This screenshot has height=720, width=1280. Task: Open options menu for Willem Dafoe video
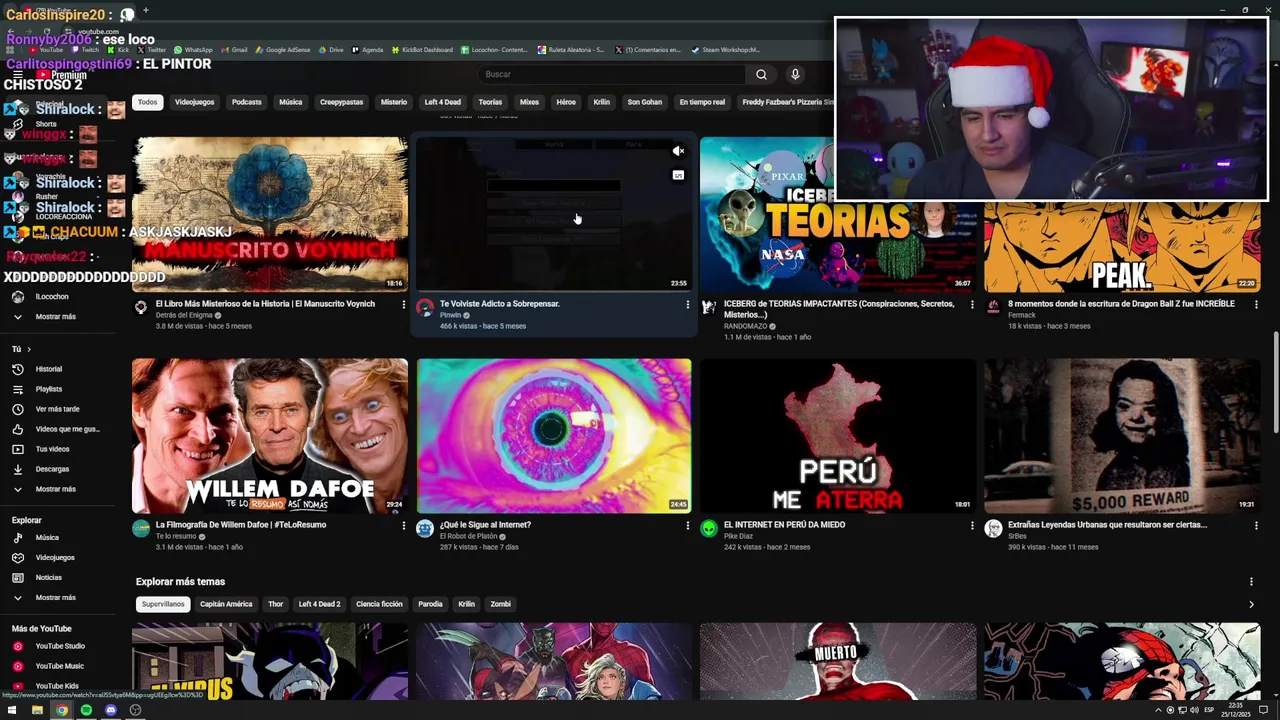[404, 525]
